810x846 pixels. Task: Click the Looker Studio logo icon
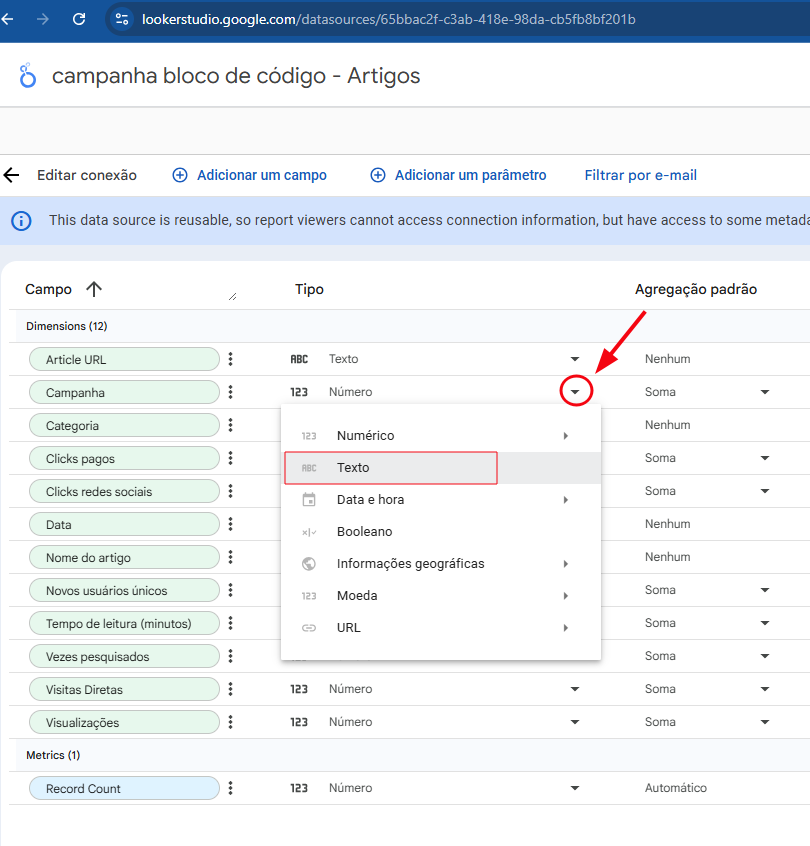[27, 75]
